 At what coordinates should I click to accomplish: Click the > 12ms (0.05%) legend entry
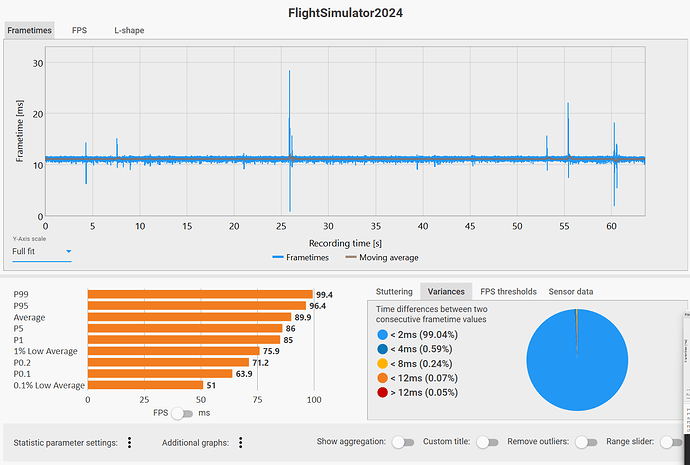point(418,393)
